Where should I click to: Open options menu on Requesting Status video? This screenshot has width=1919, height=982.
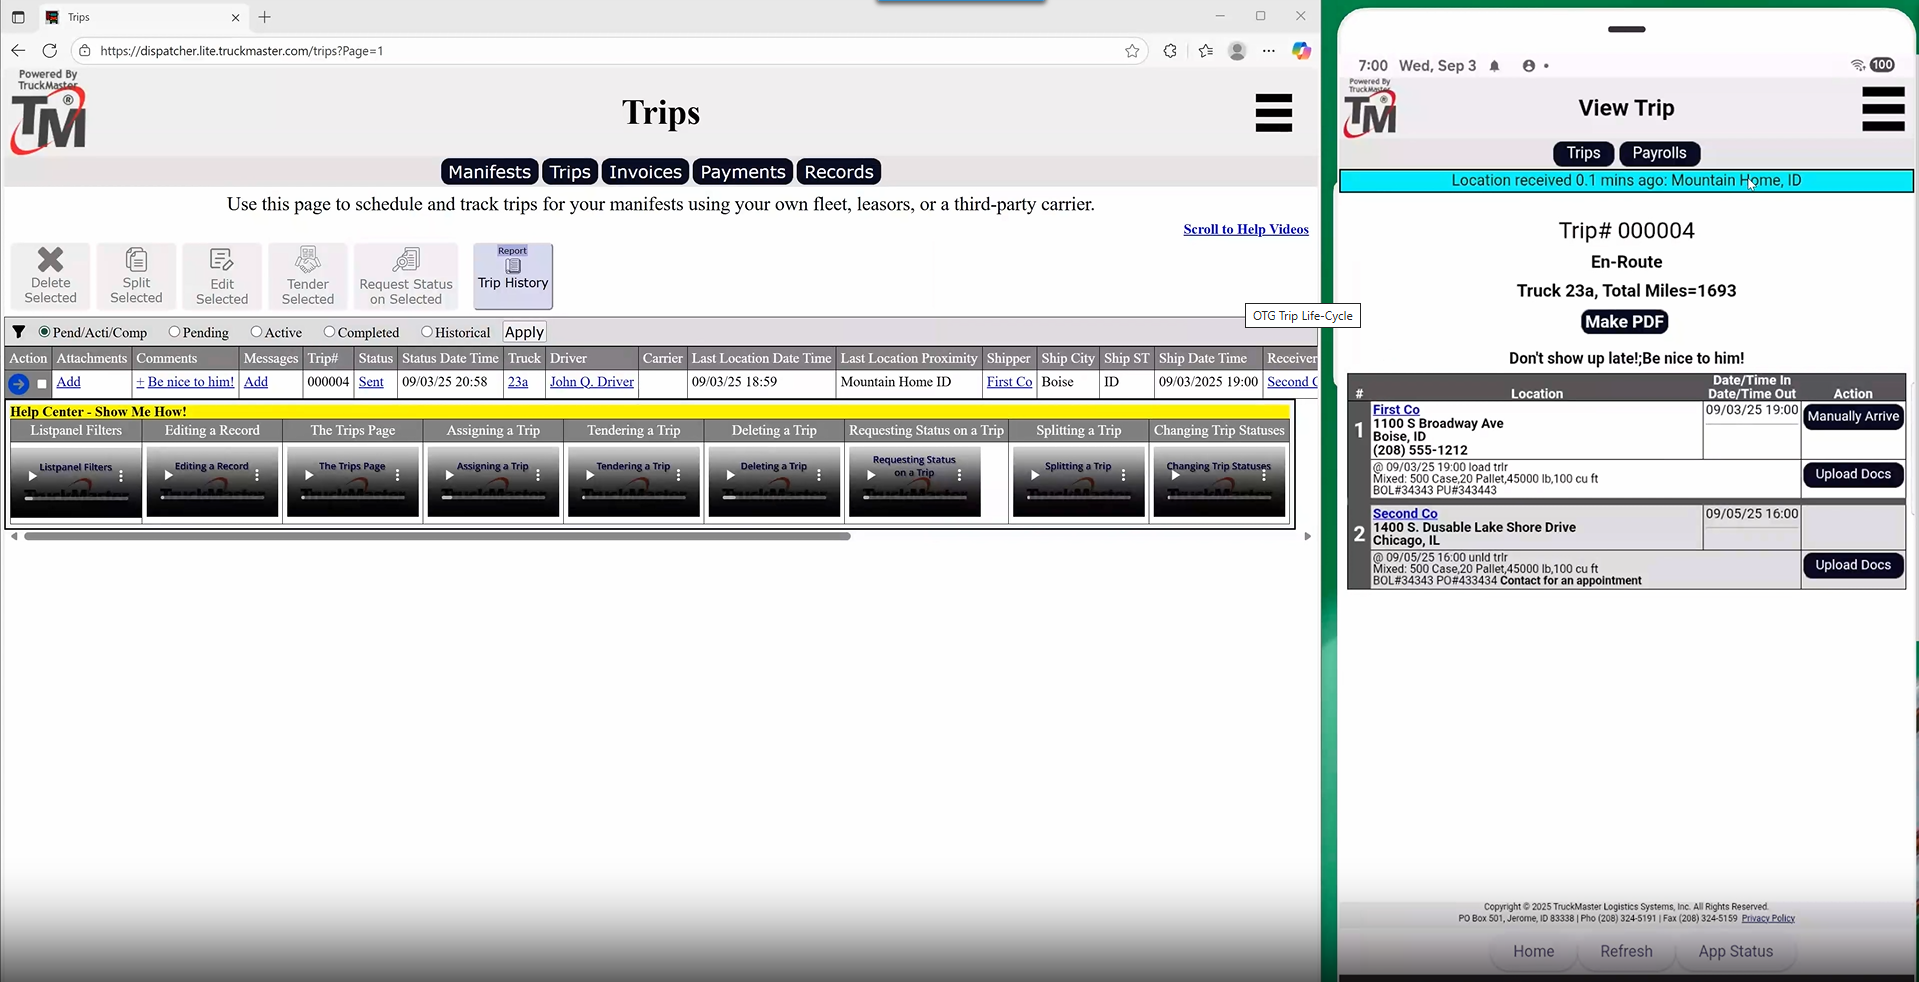tap(960, 476)
